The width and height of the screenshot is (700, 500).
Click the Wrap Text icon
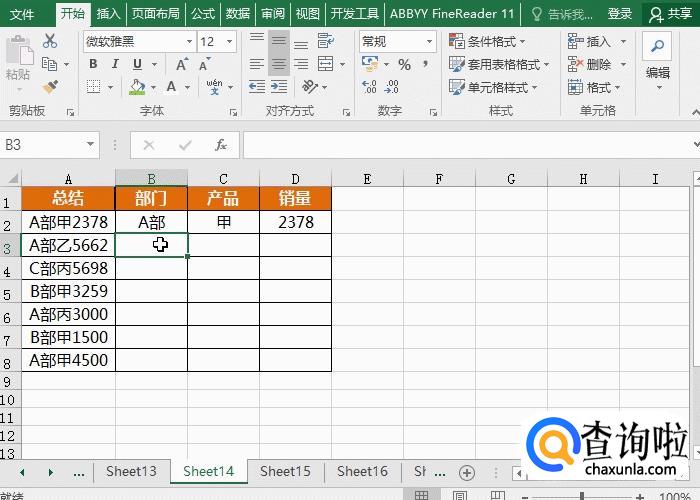[x=326, y=41]
